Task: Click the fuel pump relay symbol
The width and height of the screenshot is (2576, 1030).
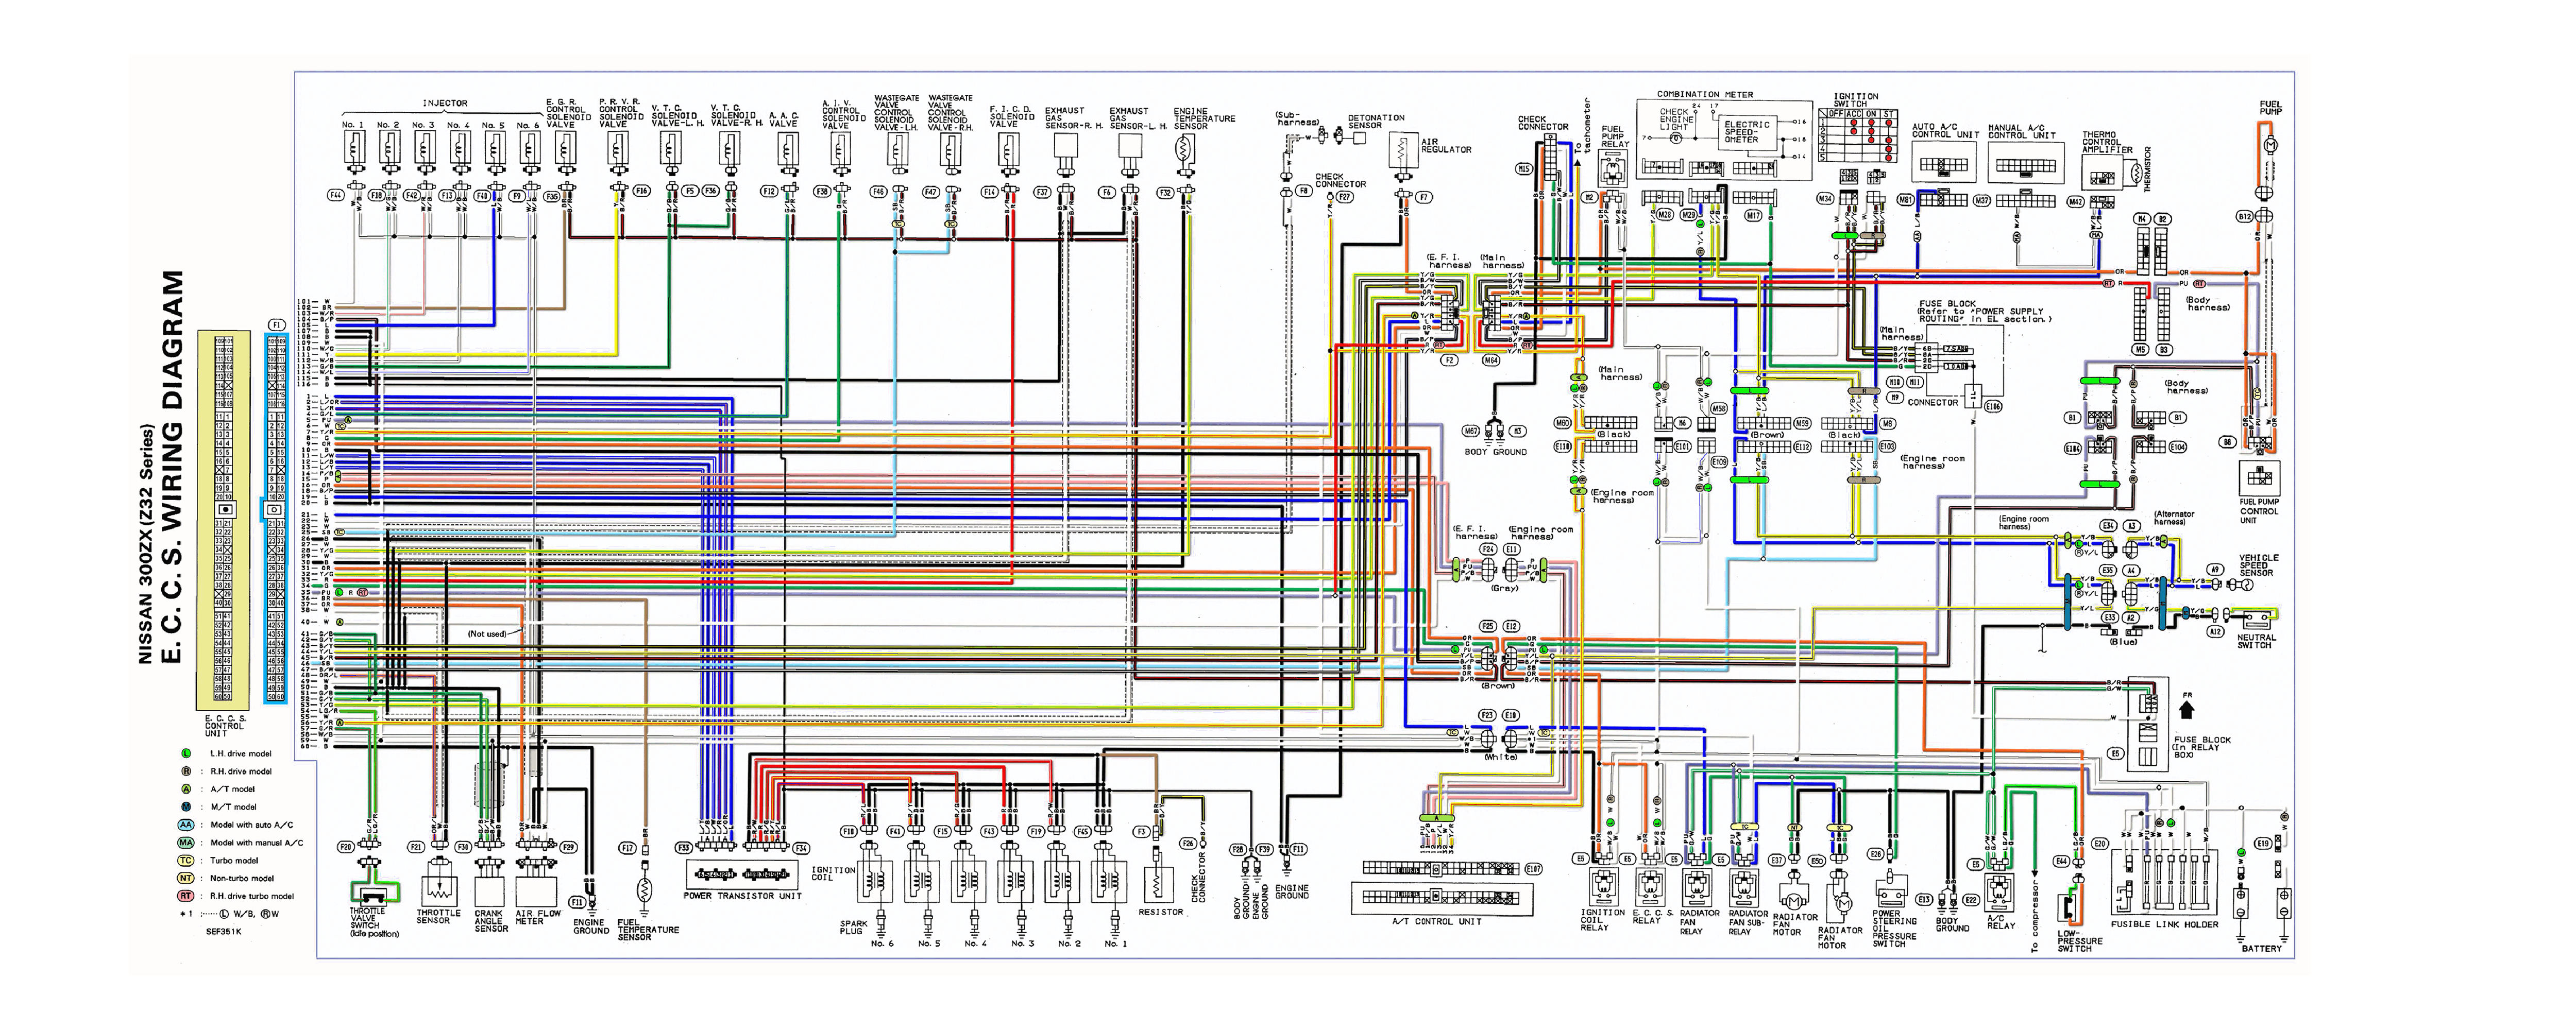Action: pyautogui.click(x=1613, y=169)
